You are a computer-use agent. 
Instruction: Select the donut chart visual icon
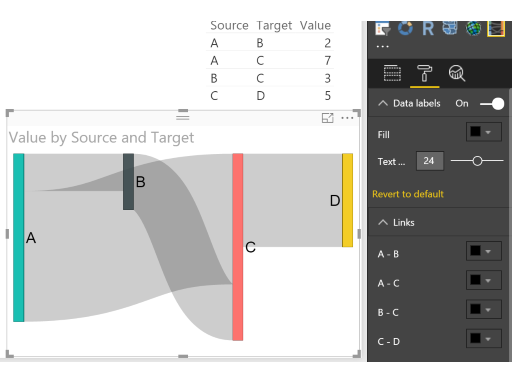click(x=405, y=28)
